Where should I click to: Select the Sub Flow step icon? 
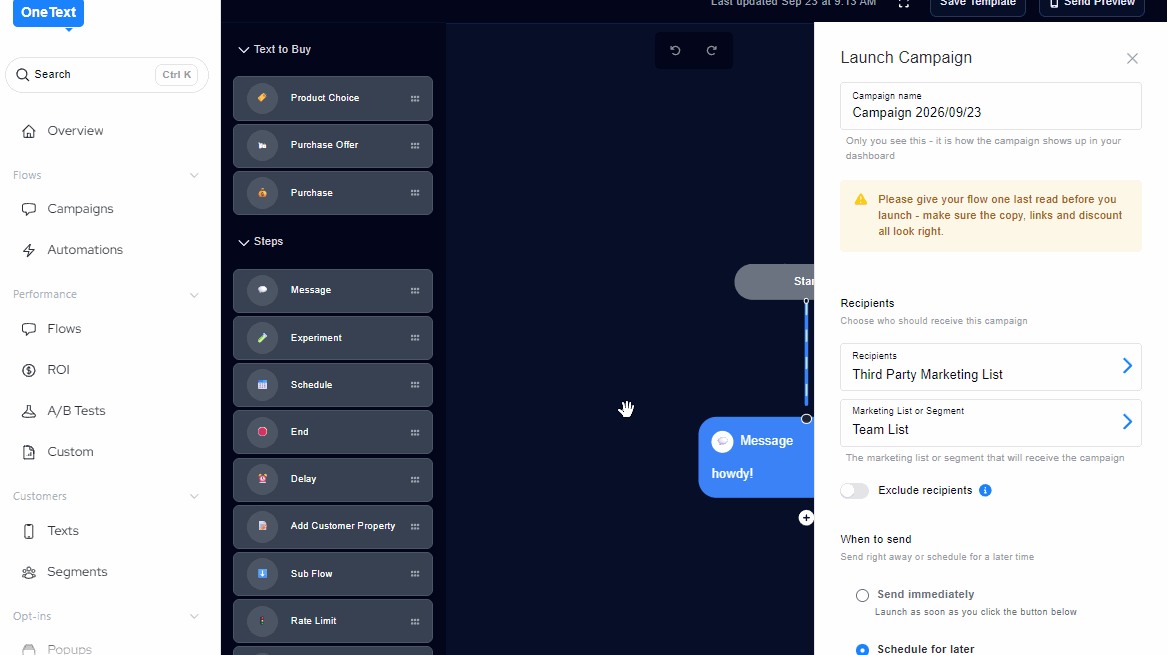(262, 574)
